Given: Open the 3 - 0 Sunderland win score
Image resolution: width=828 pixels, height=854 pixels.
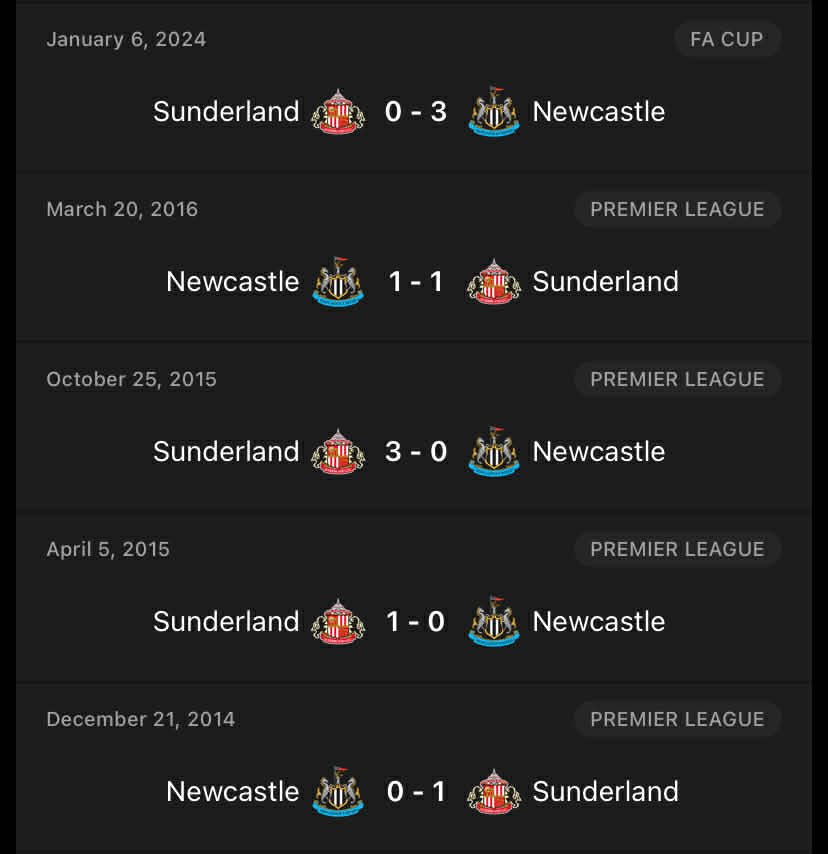Looking at the screenshot, I should click(416, 452).
